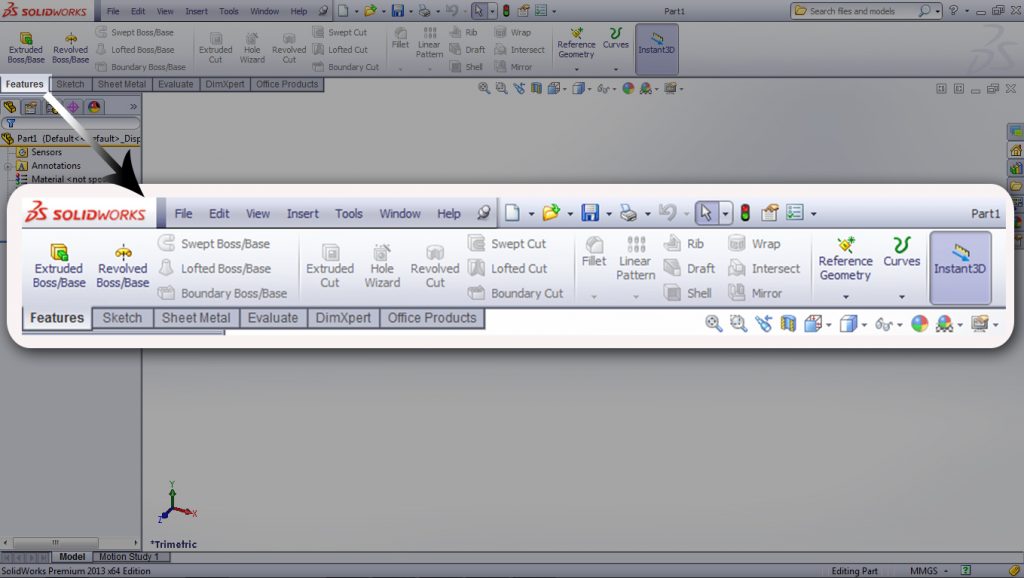Click Edit Appearance color ball in small view toolbar
Screen dimensions: 1024x578
[x=628, y=88]
